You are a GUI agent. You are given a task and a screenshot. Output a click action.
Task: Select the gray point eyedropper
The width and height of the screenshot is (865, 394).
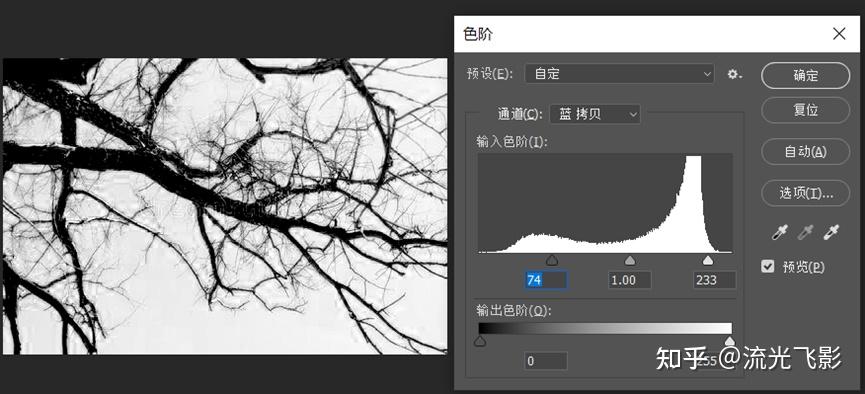tap(805, 233)
